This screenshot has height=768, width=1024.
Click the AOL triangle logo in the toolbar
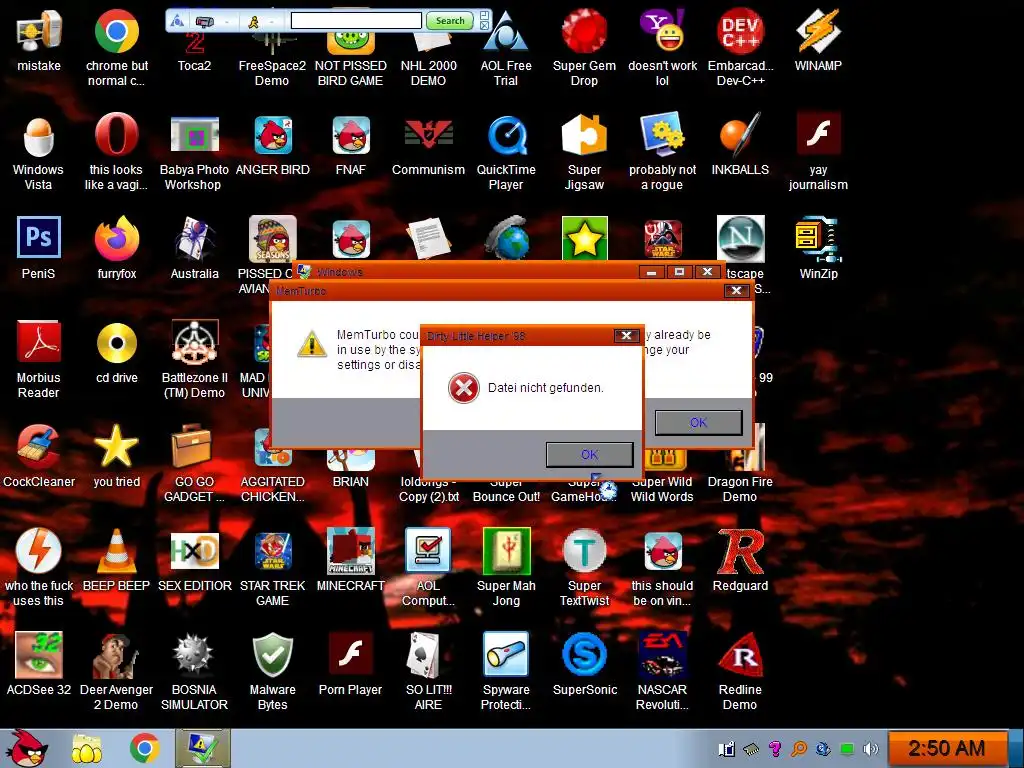pos(177,21)
